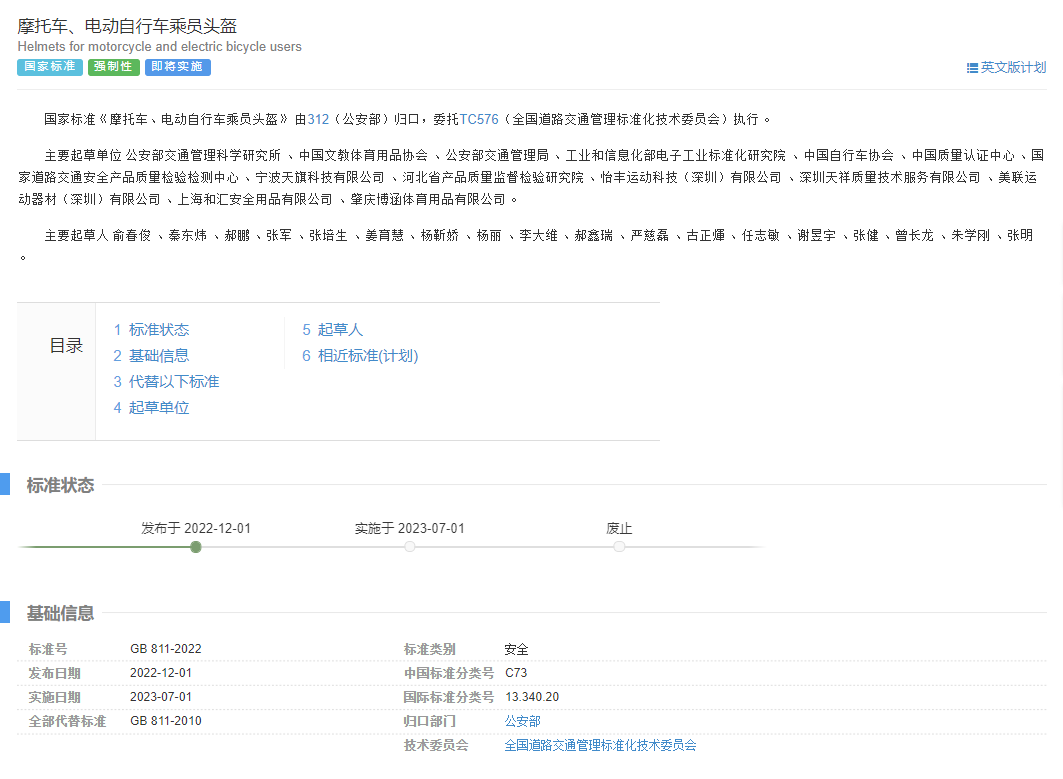
Task: Click the 强制性 tag badge
Action: coord(113,67)
